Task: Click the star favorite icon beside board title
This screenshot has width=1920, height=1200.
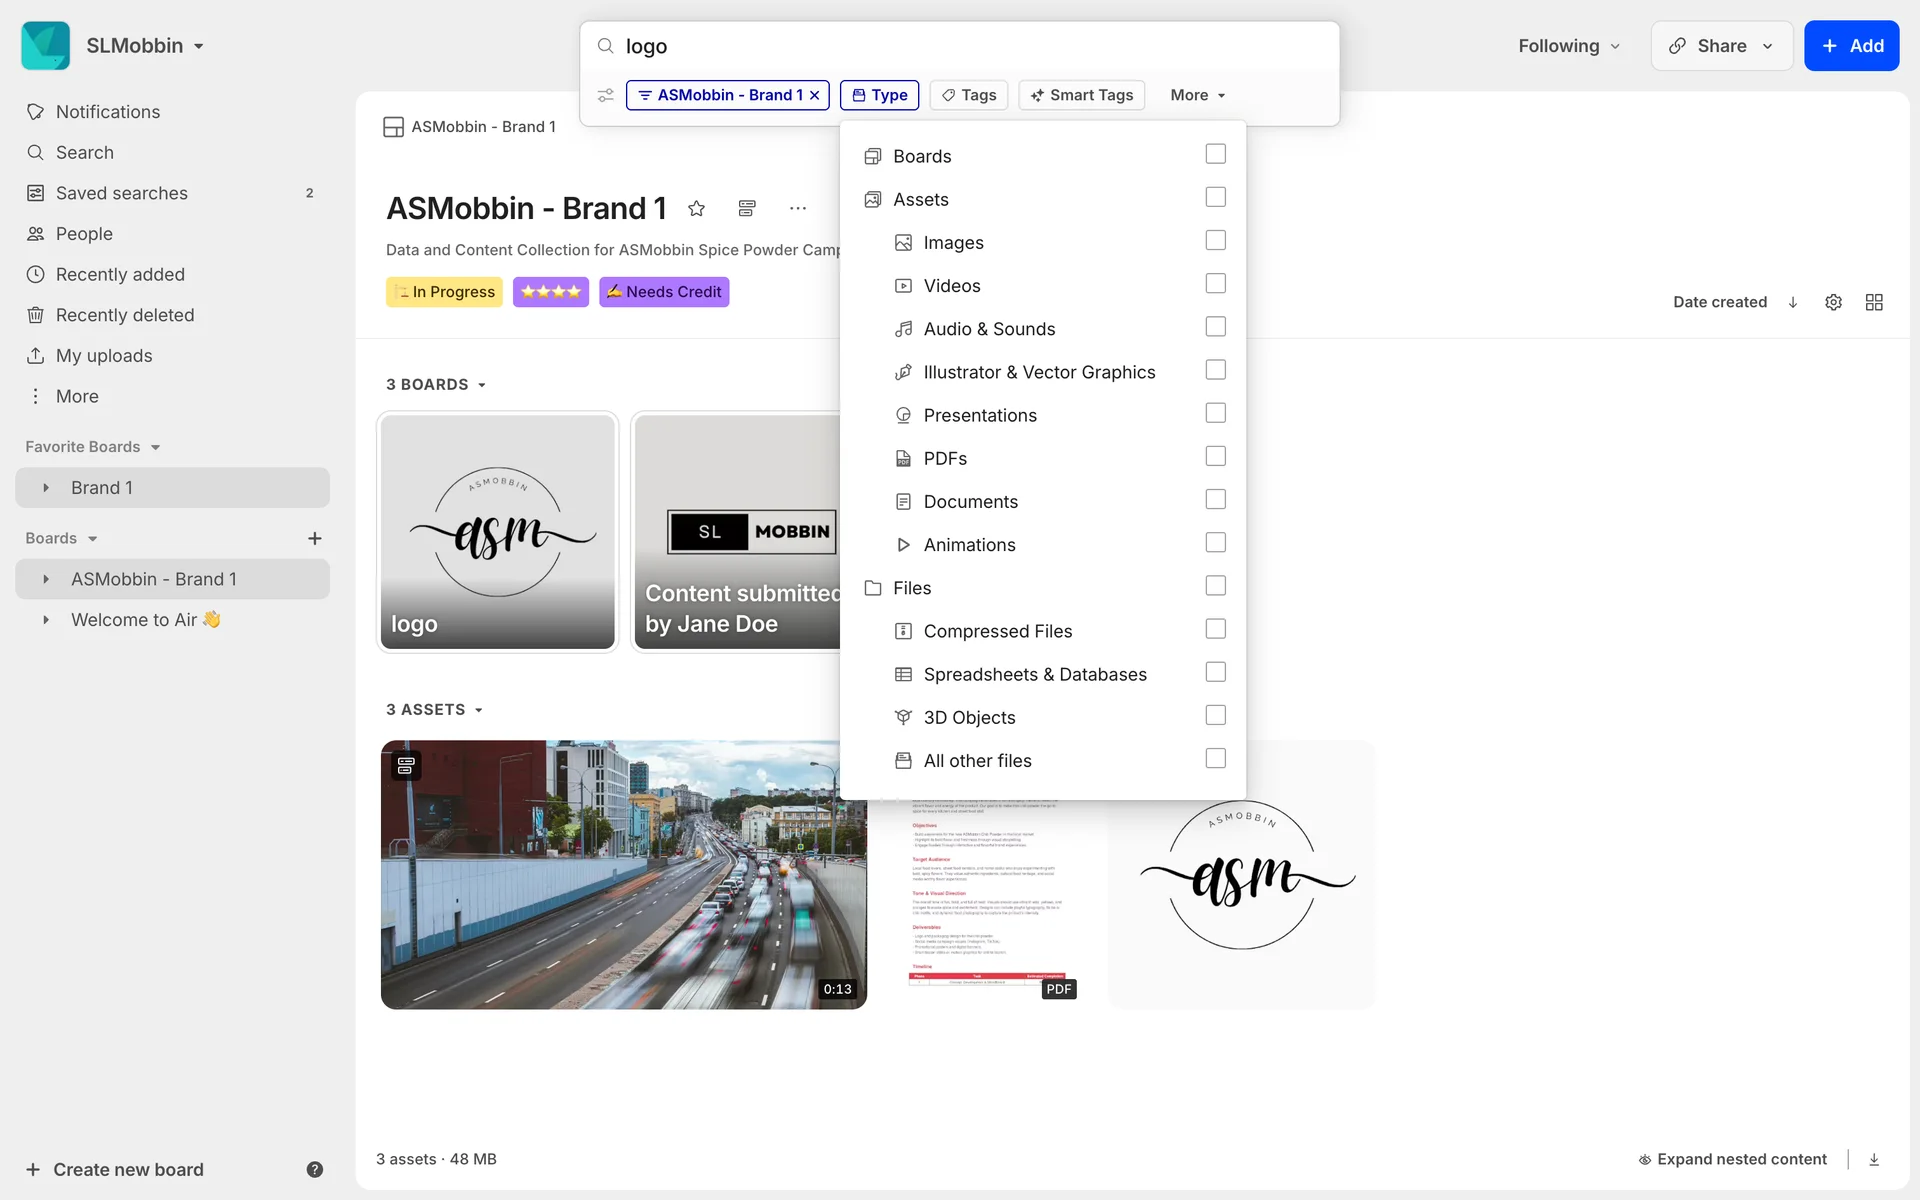Action: pos(697,208)
